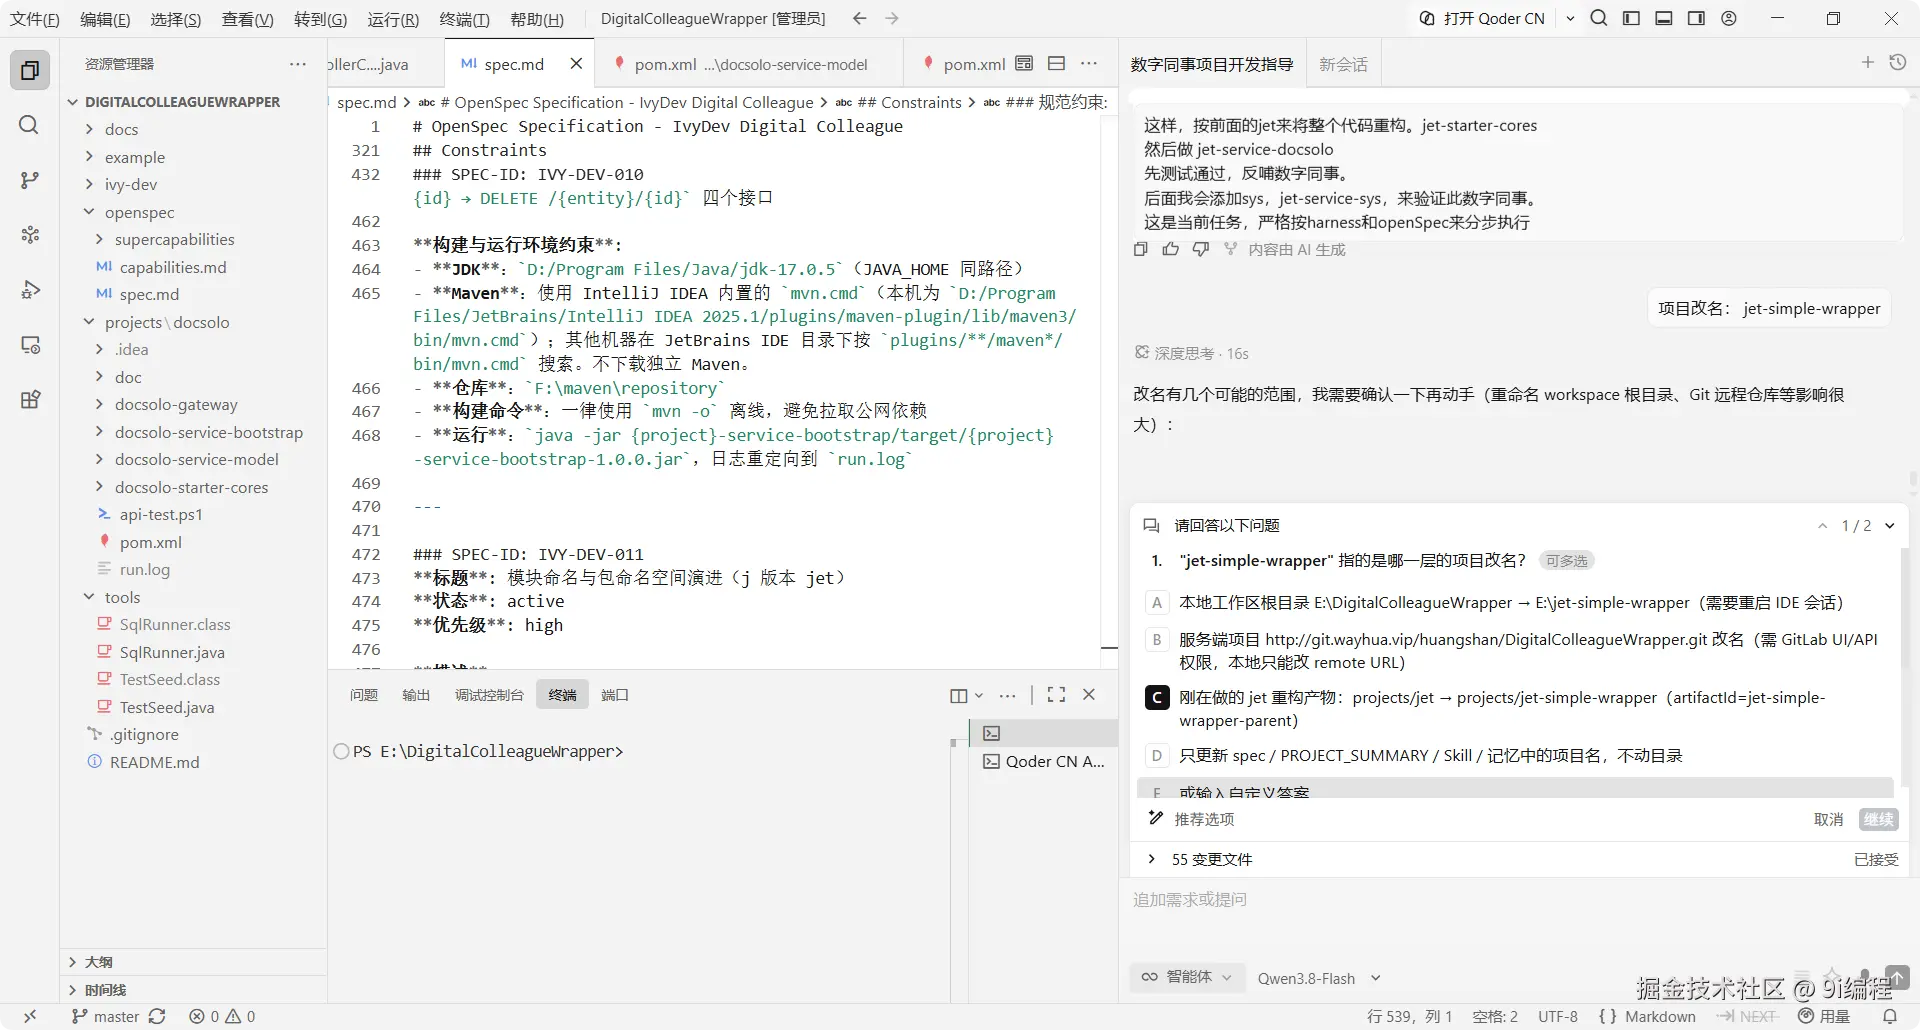Go back using the title bar arrow
This screenshot has width=1920, height=1030.
point(859,18)
